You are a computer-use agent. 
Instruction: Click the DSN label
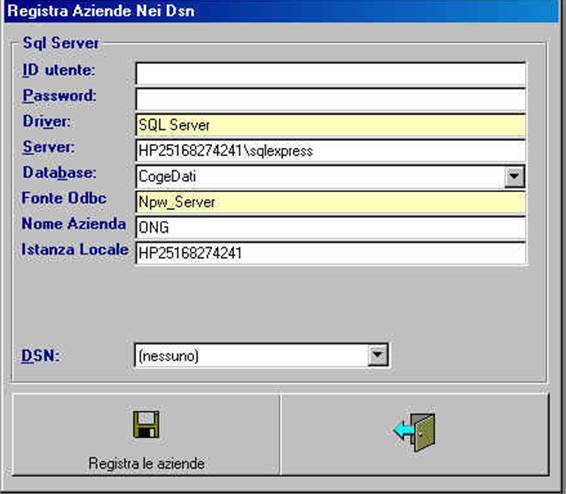[40, 356]
